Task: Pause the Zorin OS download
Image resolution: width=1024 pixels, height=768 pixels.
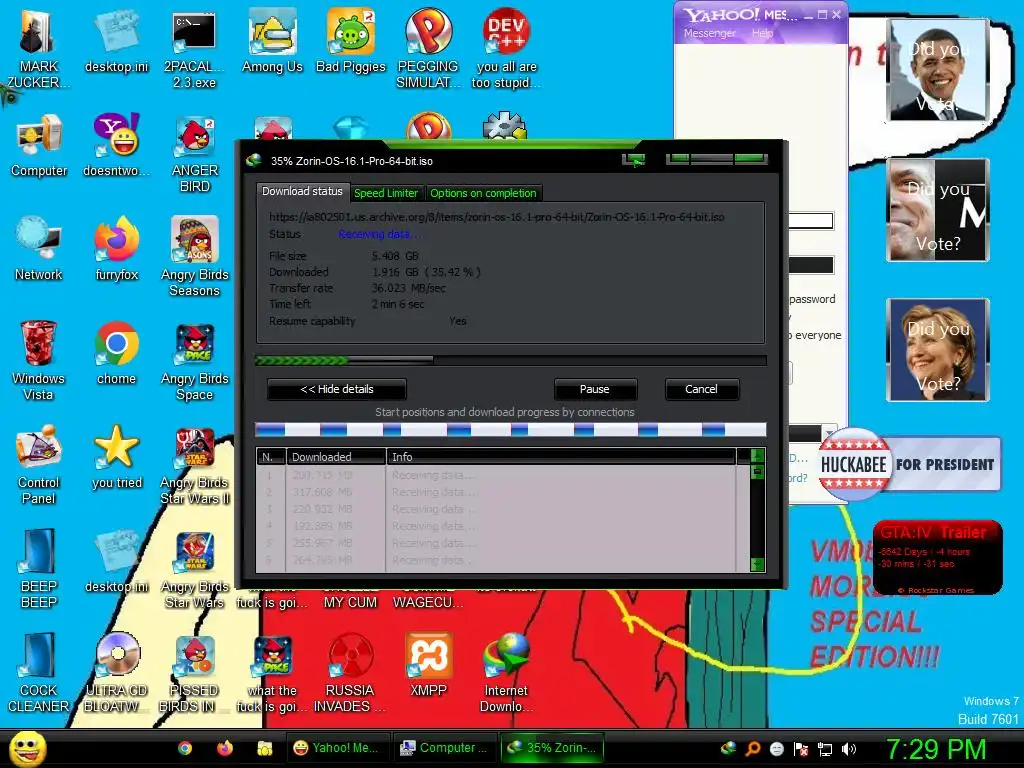Action: [594, 389]
